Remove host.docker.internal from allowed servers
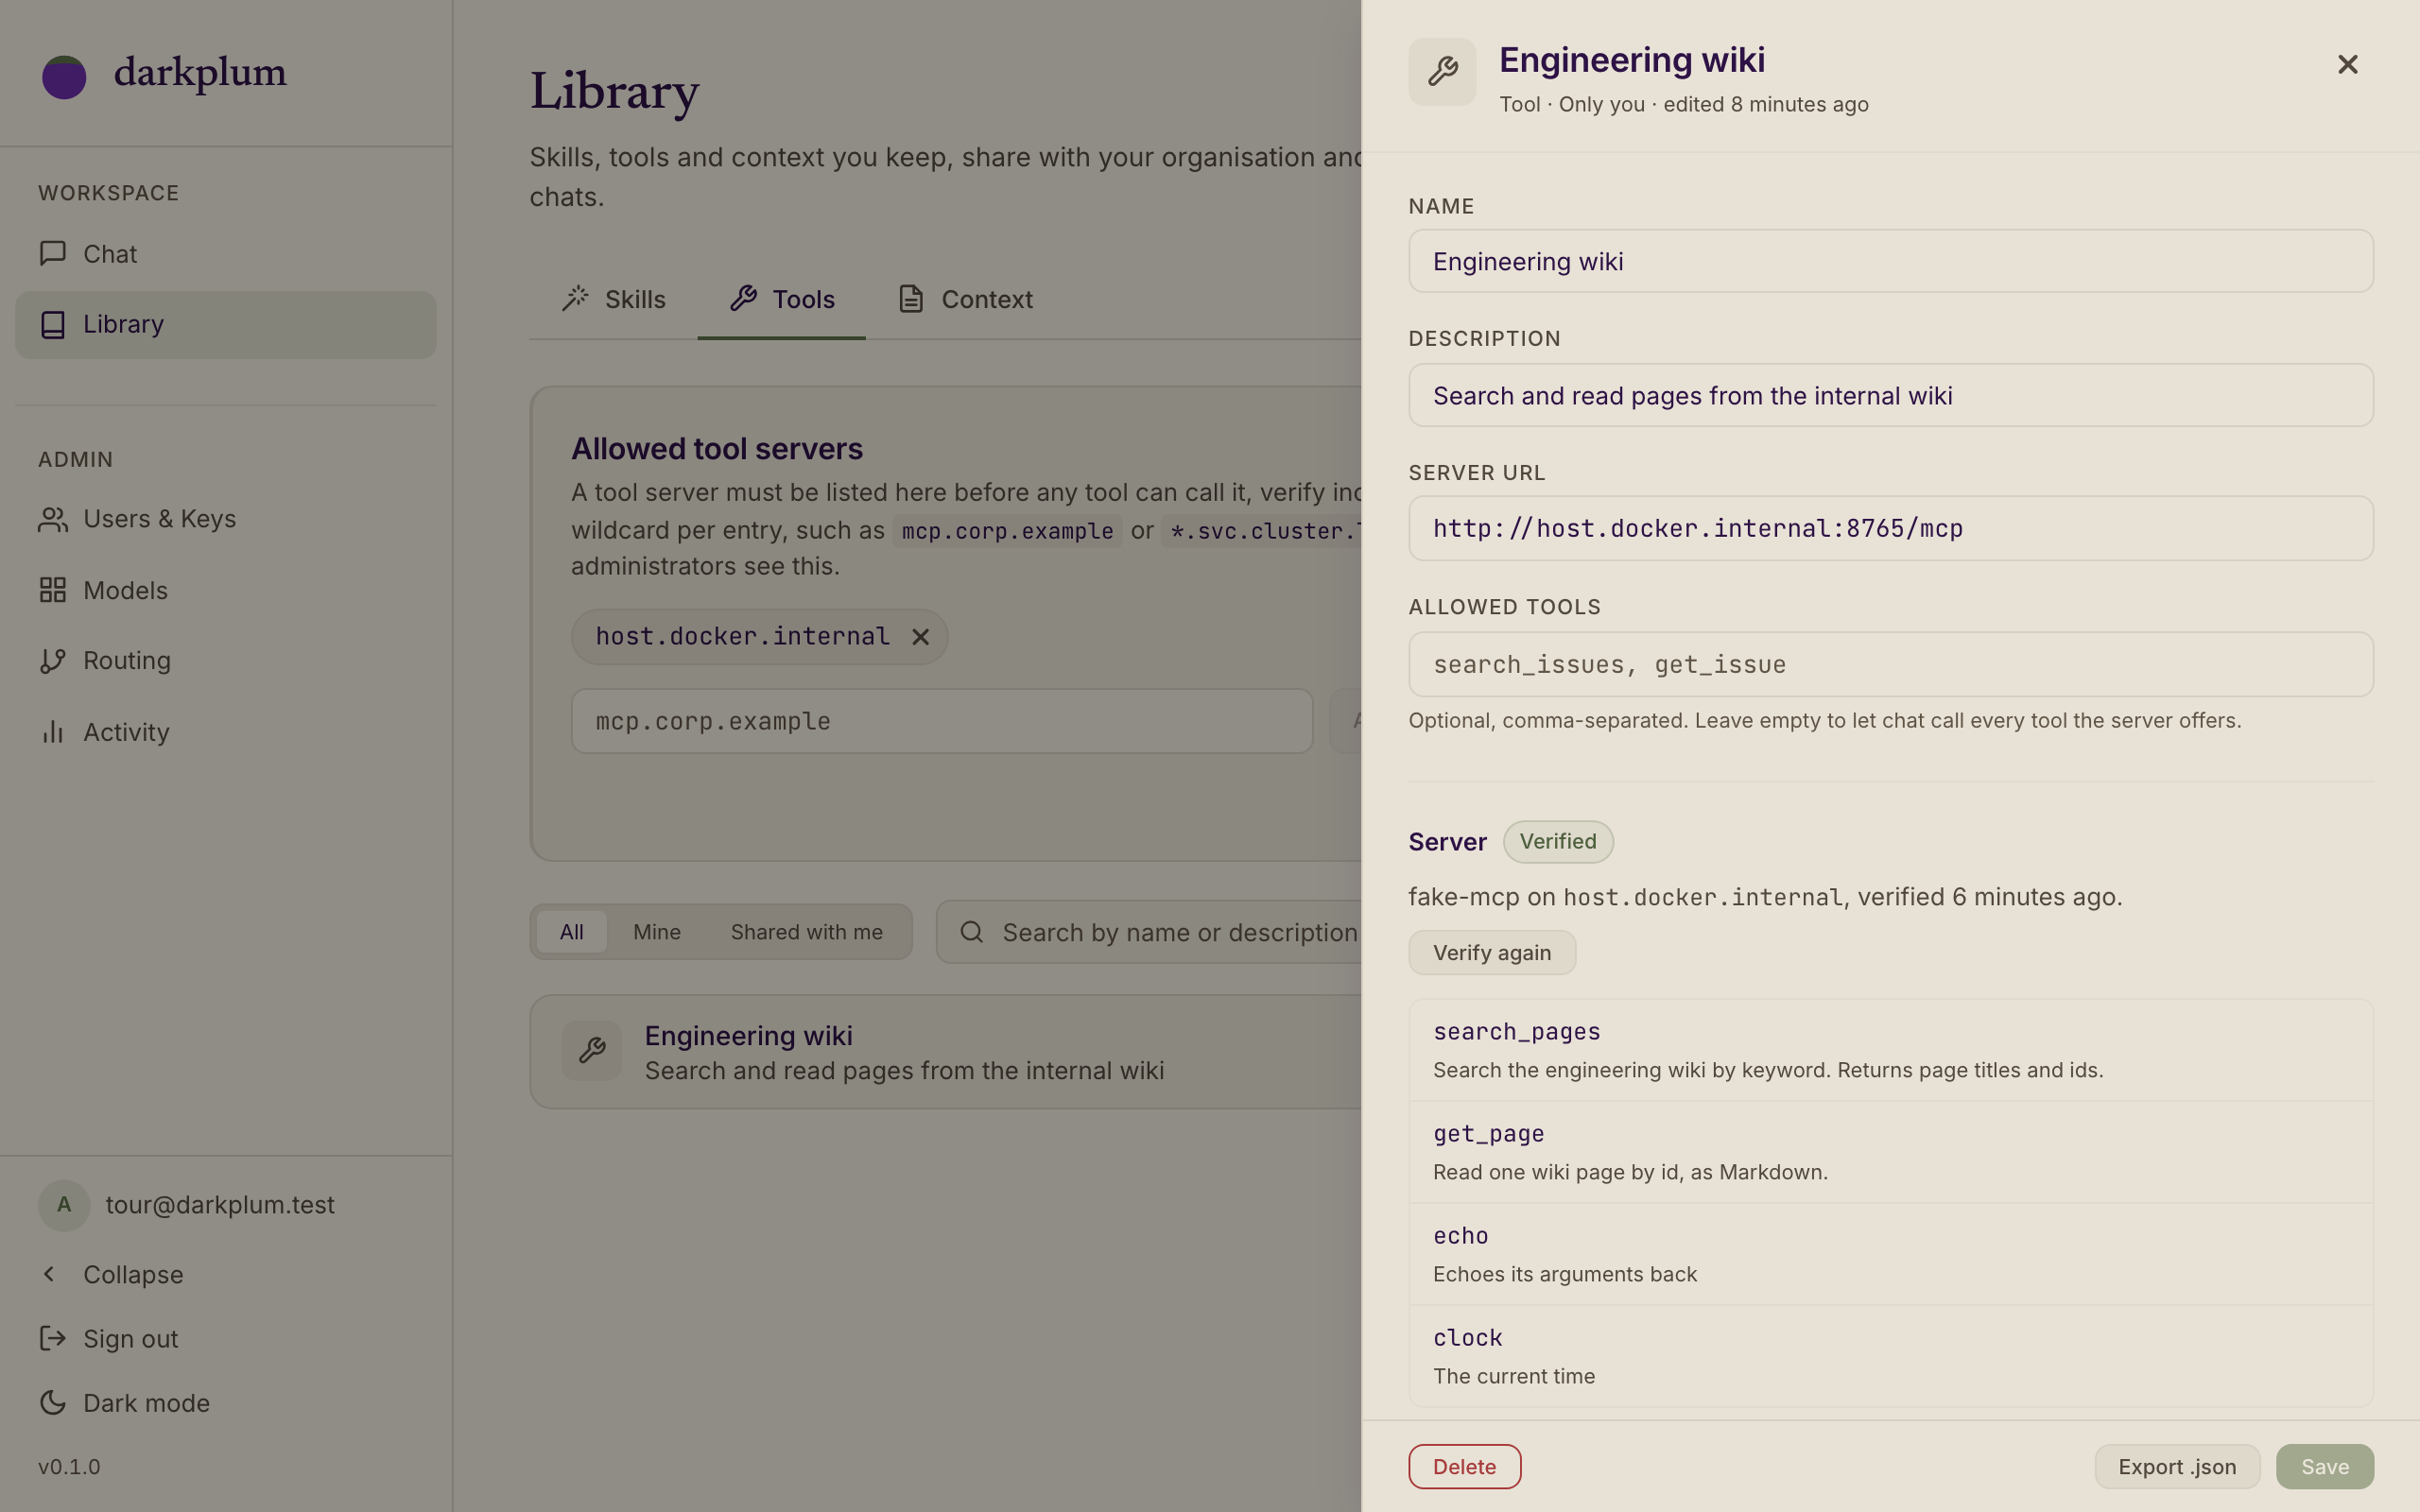The height and width of the screenshot is (1512, 2420). [x=920, y=637]
